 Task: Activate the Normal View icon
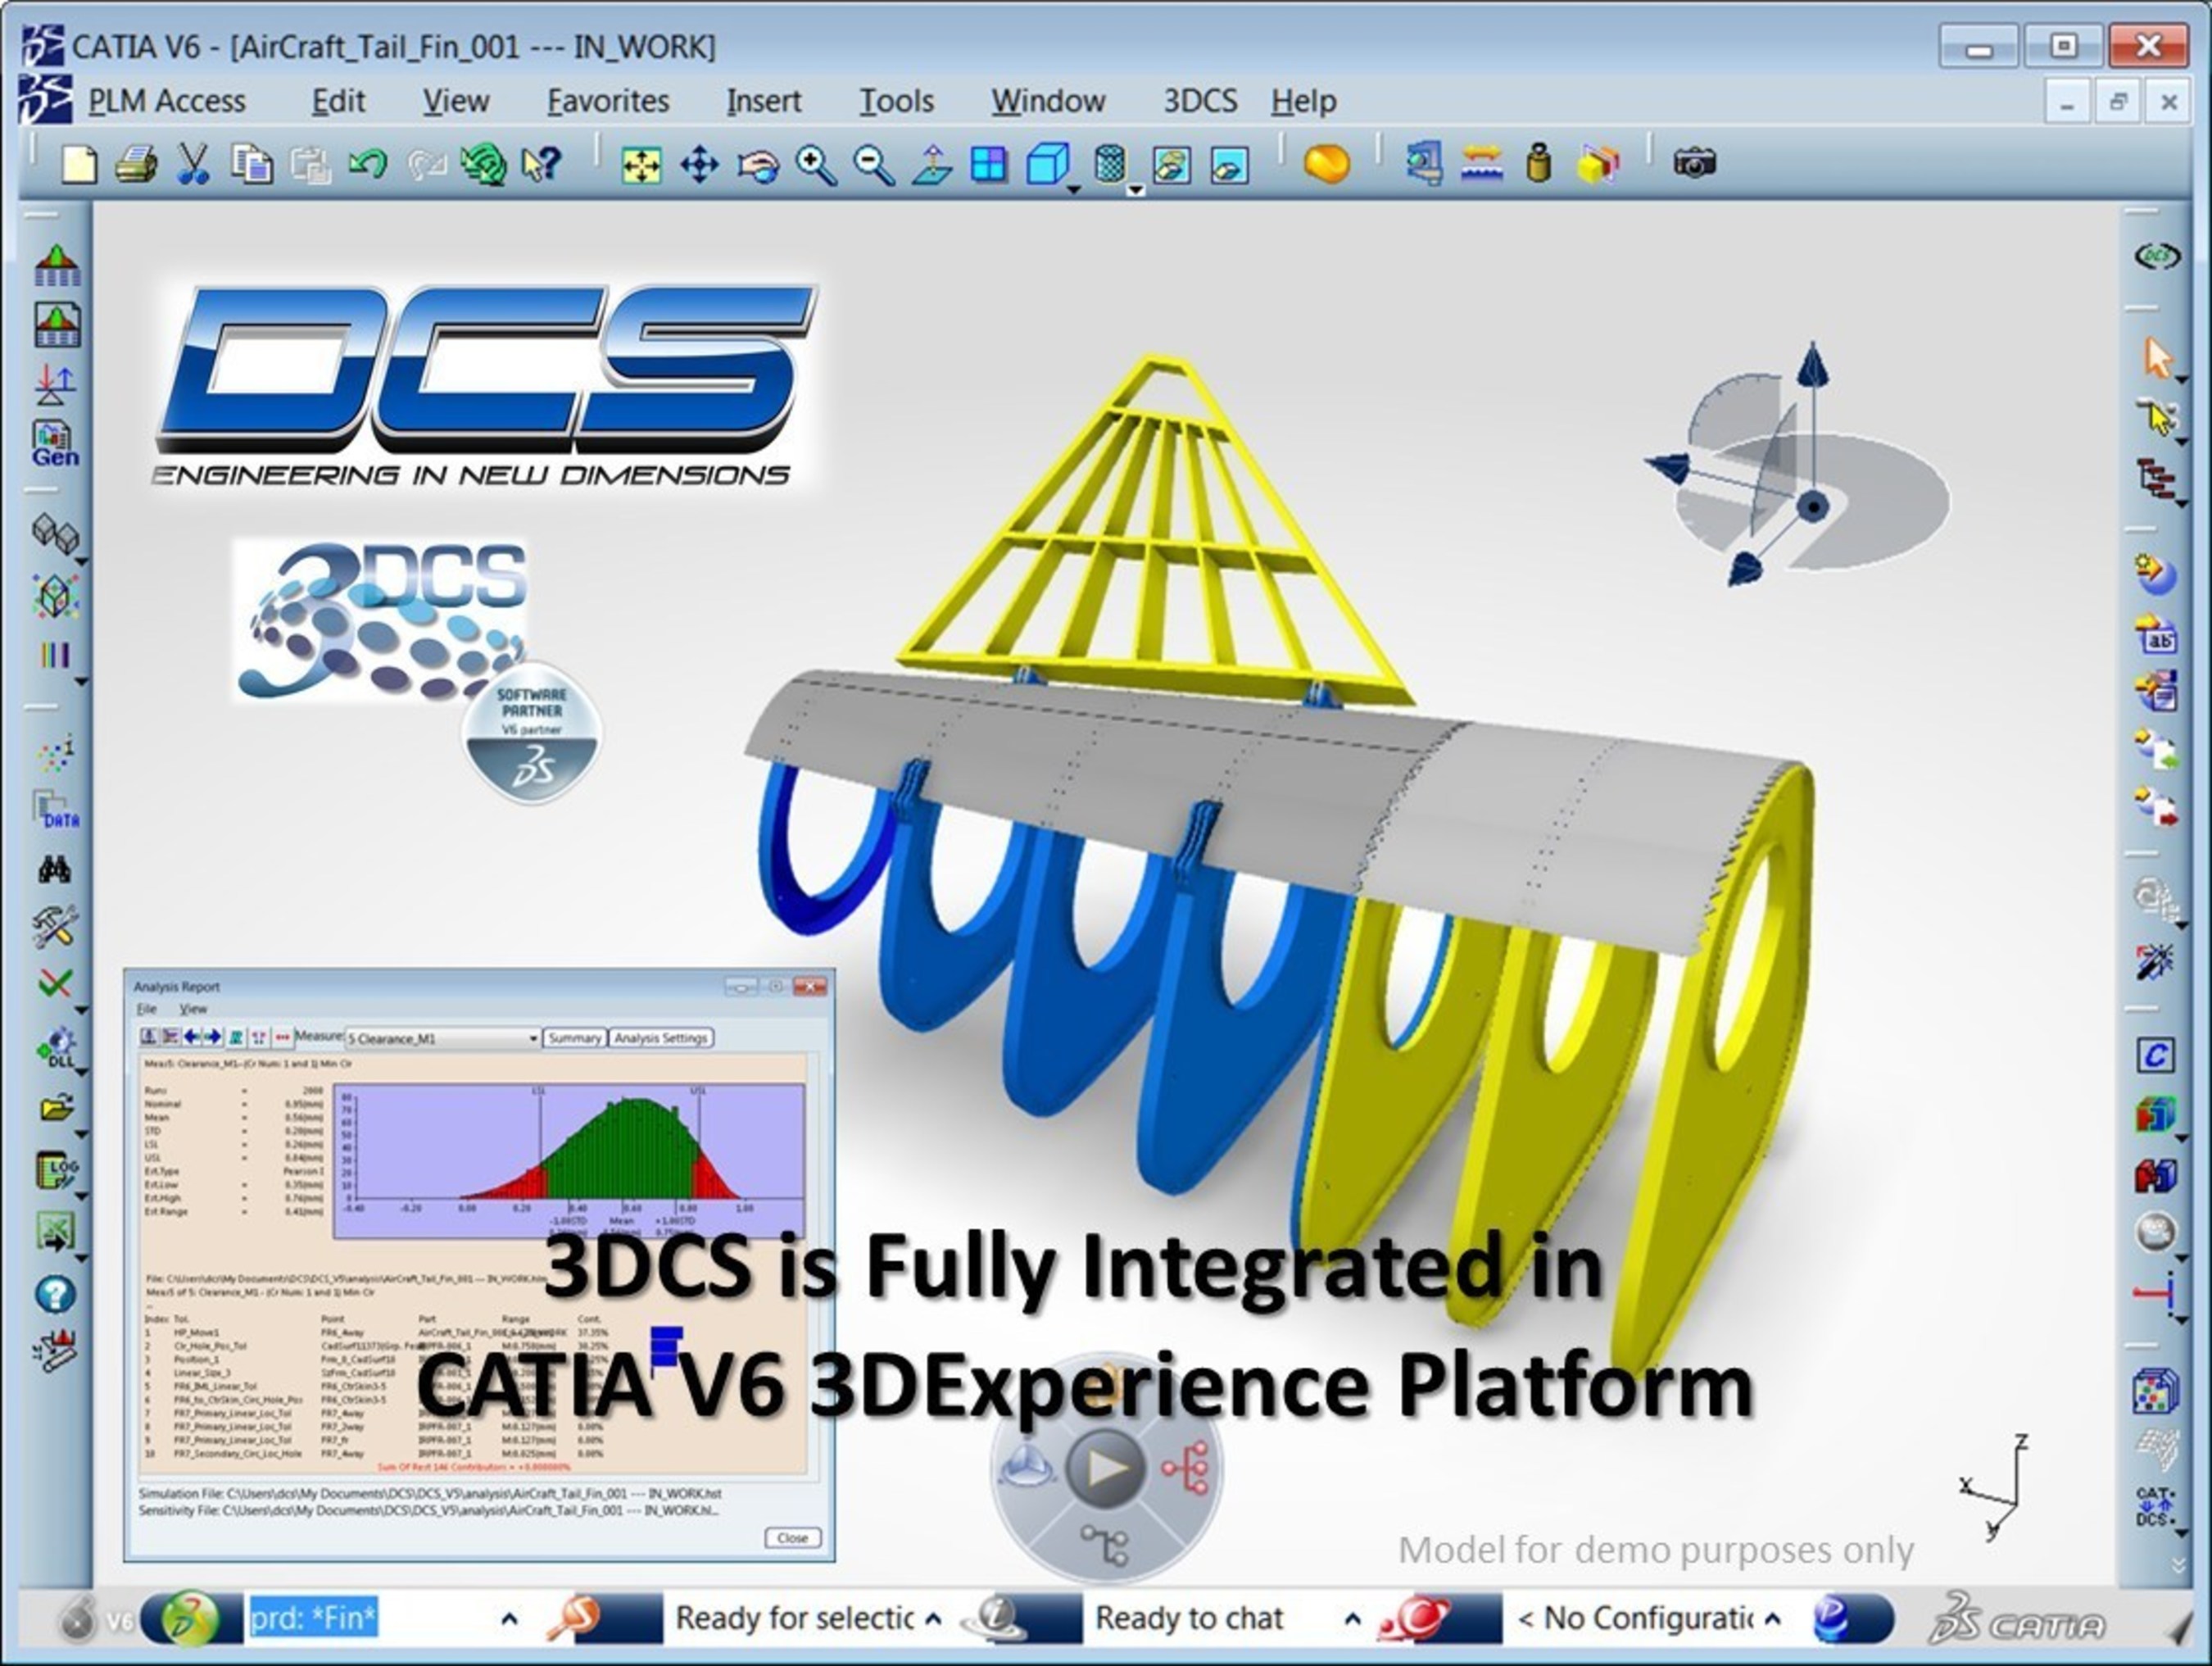pyautogui.click(x=932, y=165)
